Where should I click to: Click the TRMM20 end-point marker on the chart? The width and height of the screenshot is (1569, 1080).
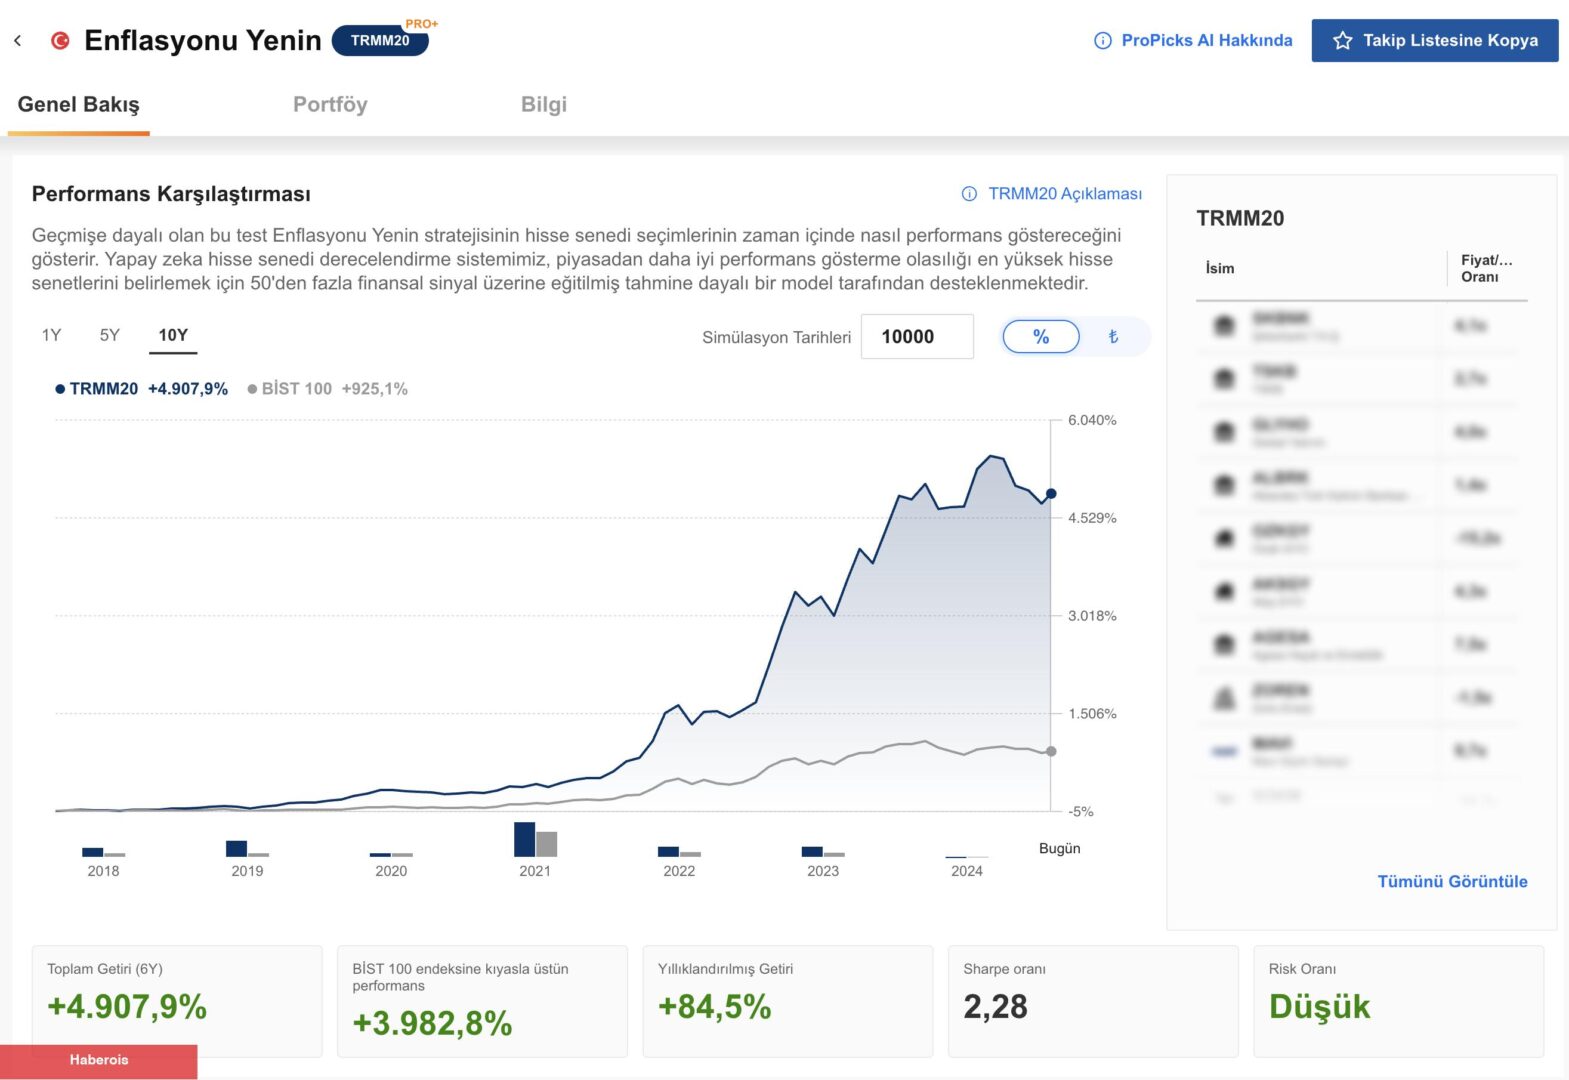pos(1051,494)
